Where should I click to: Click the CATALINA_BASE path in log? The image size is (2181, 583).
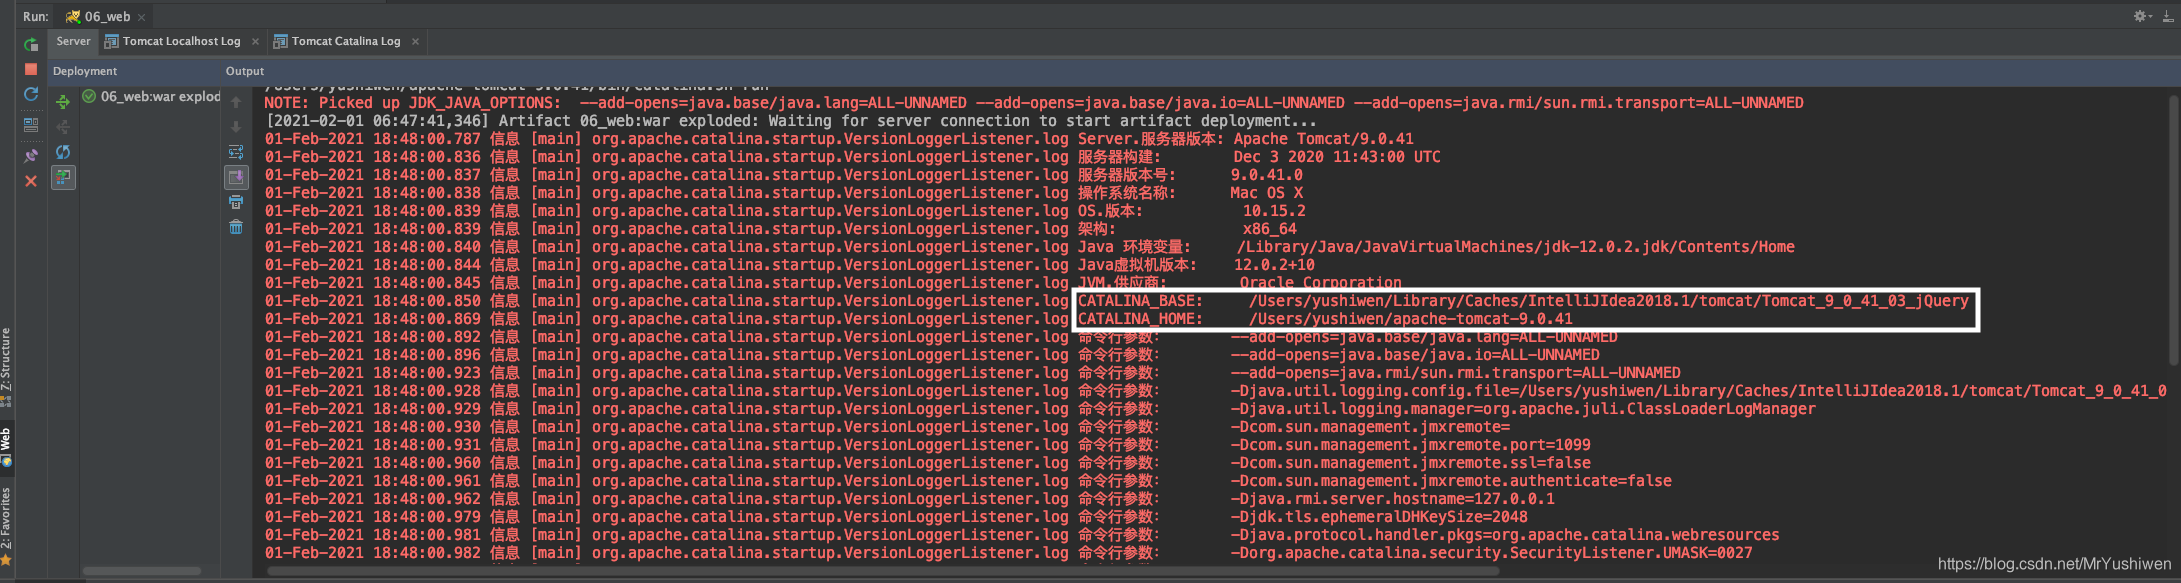point(1608,301)
